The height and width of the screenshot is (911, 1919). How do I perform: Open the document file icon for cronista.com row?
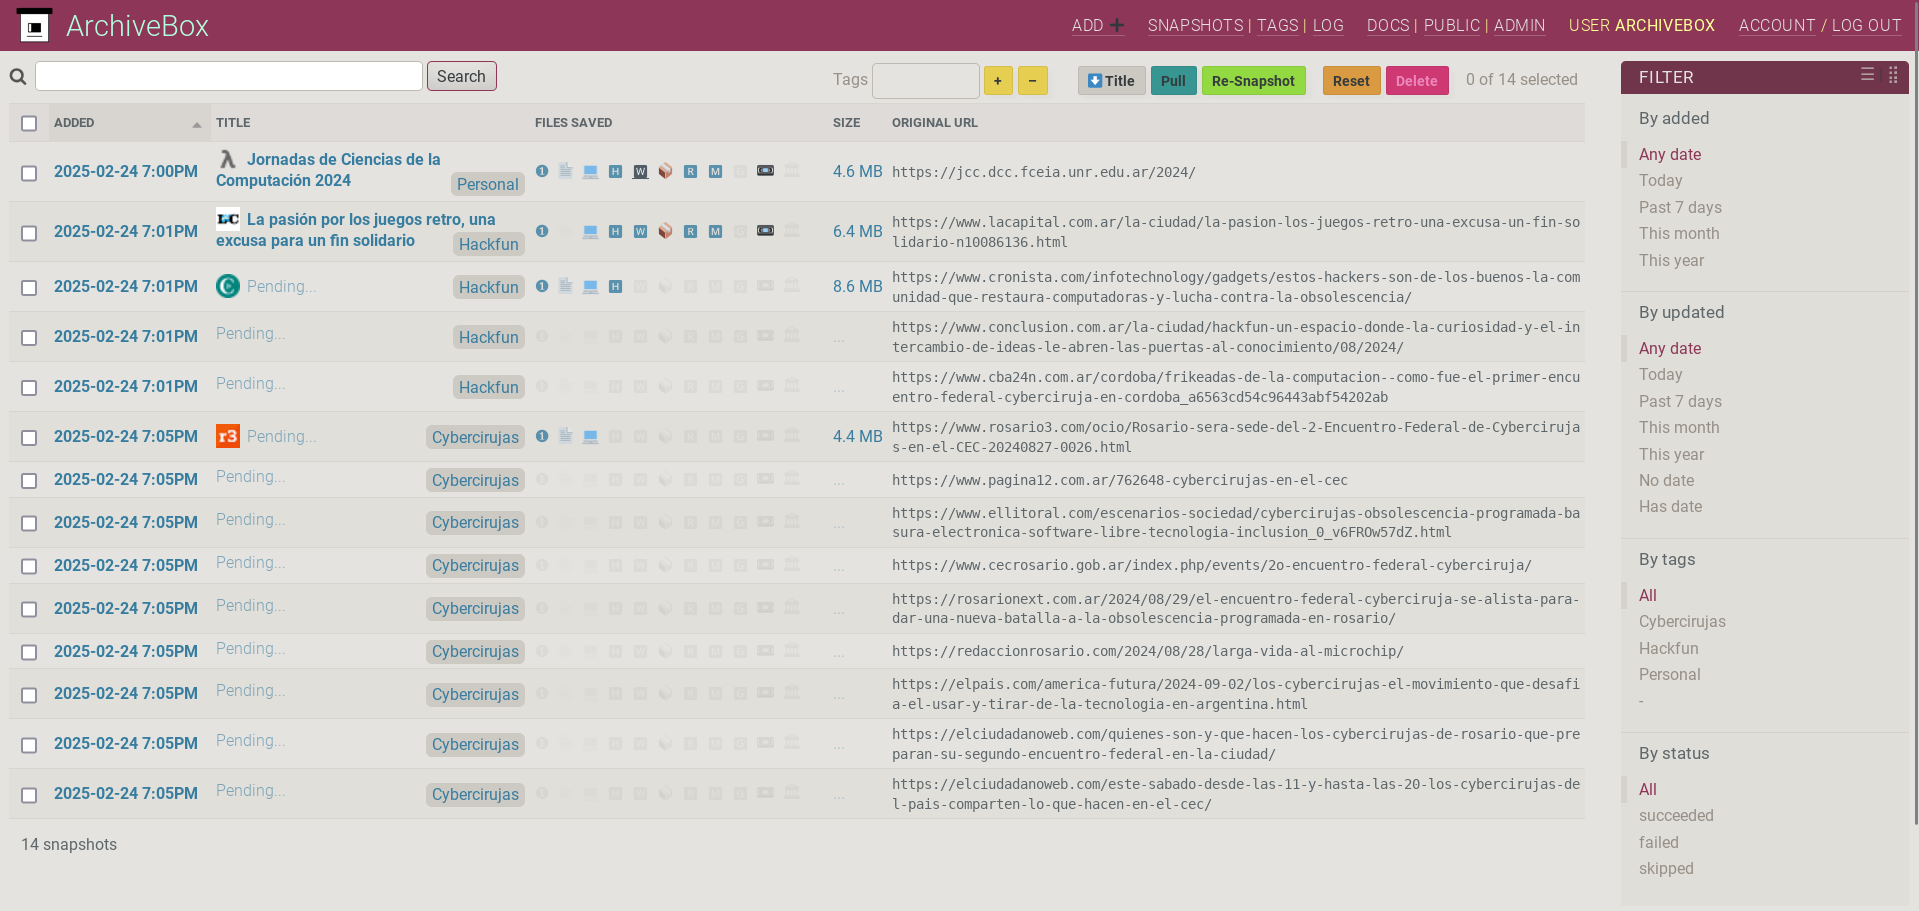[566, 286]
